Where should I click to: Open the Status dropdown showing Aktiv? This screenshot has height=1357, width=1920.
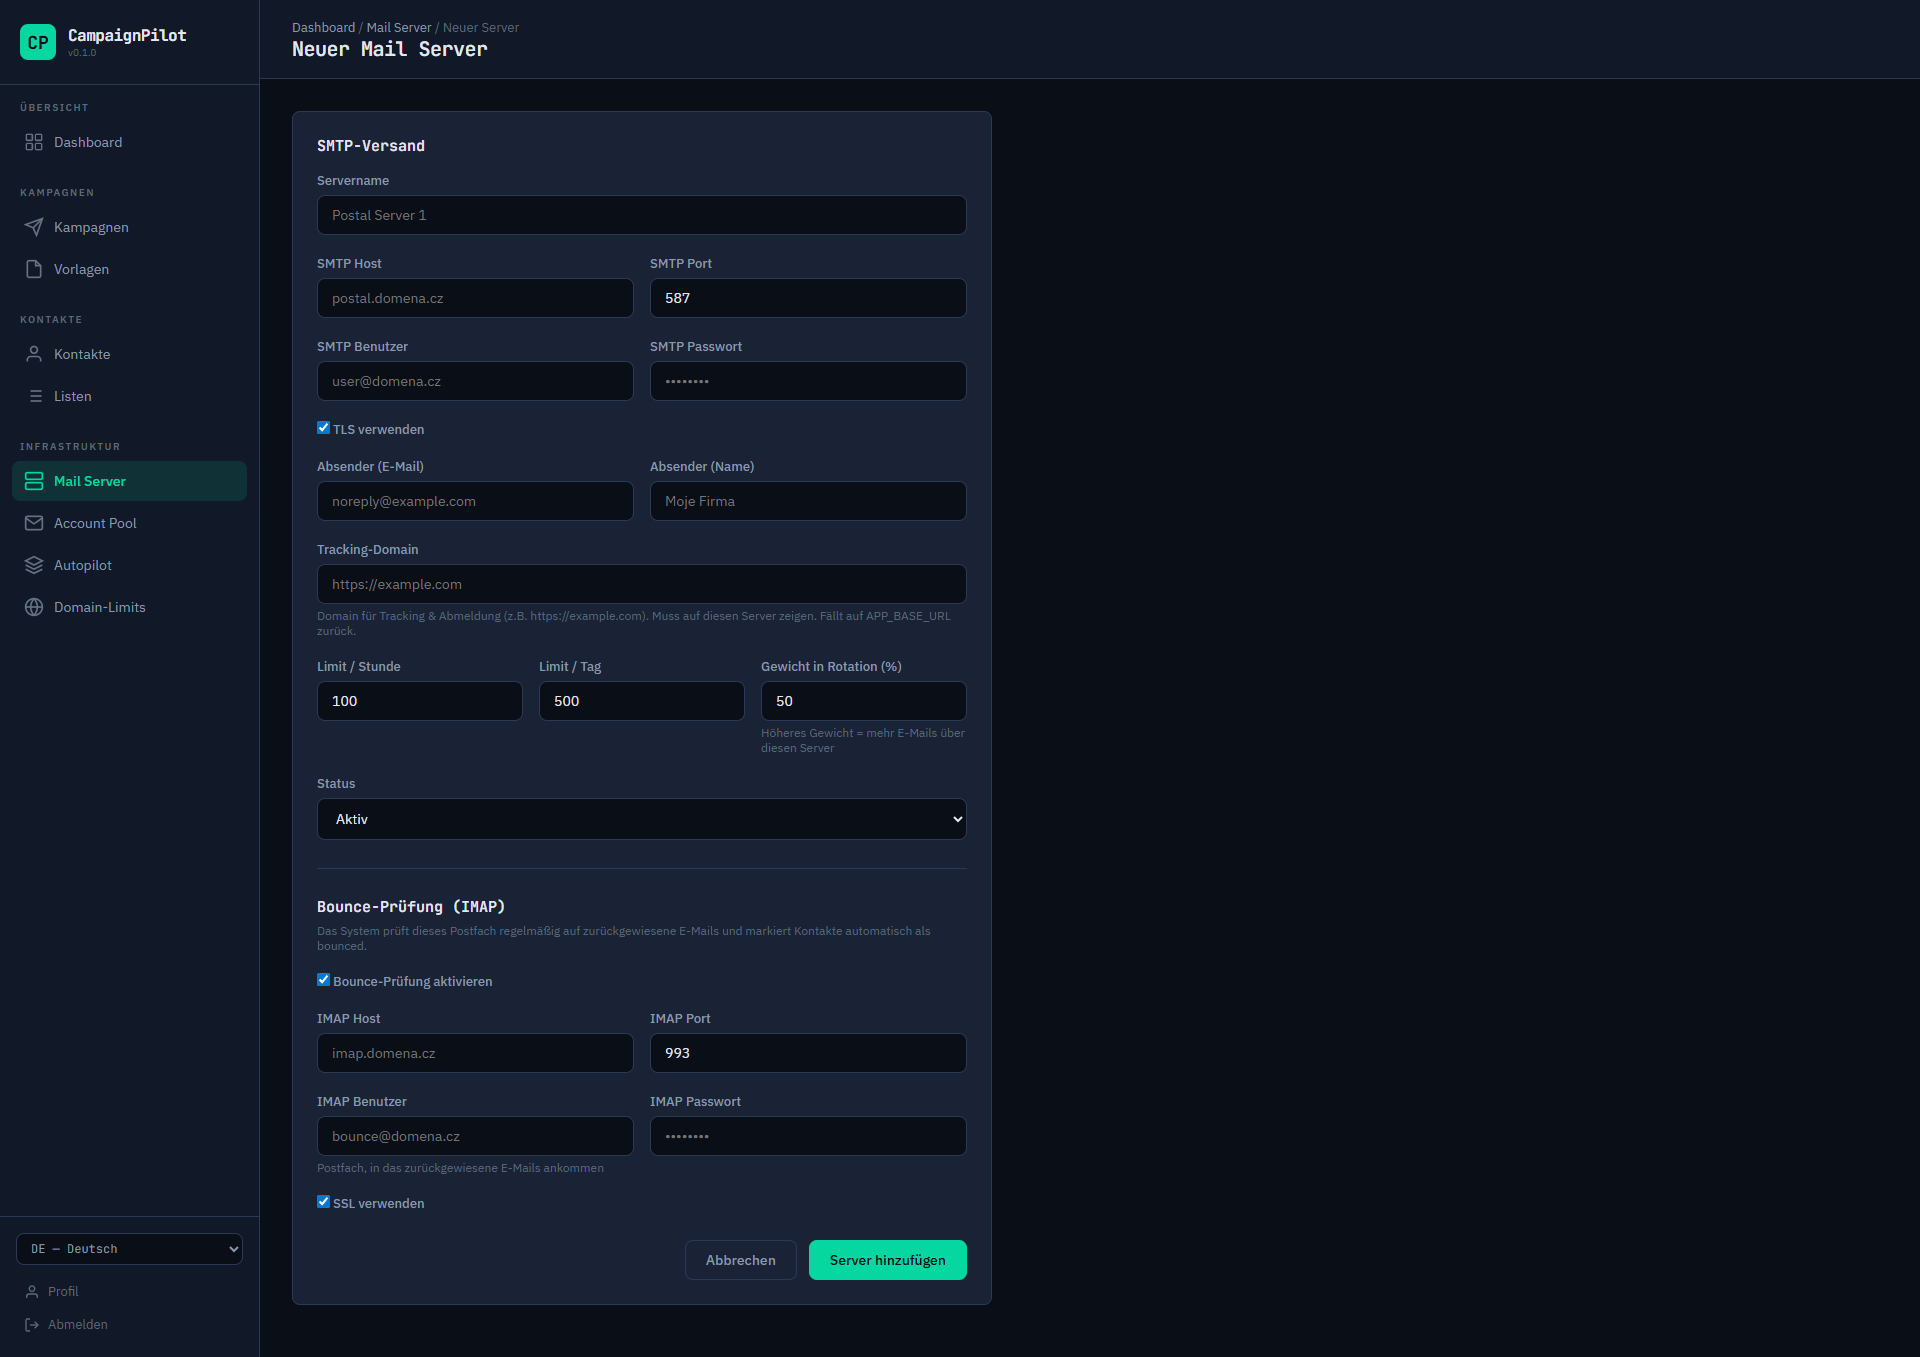click(642, 819)
